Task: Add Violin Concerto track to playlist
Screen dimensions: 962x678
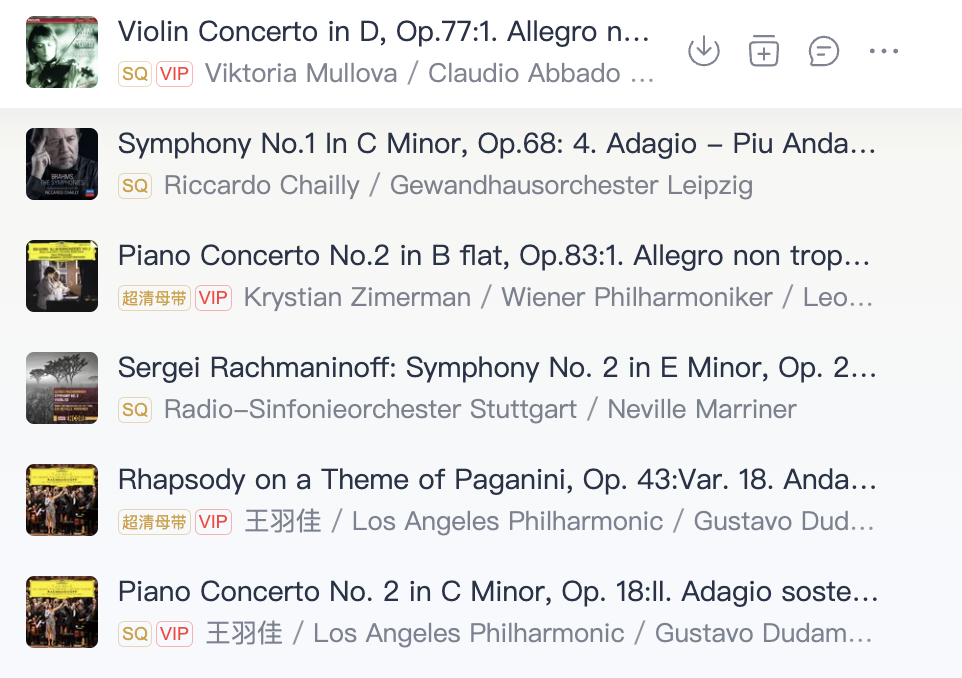Action: click(x=764, y=51)
